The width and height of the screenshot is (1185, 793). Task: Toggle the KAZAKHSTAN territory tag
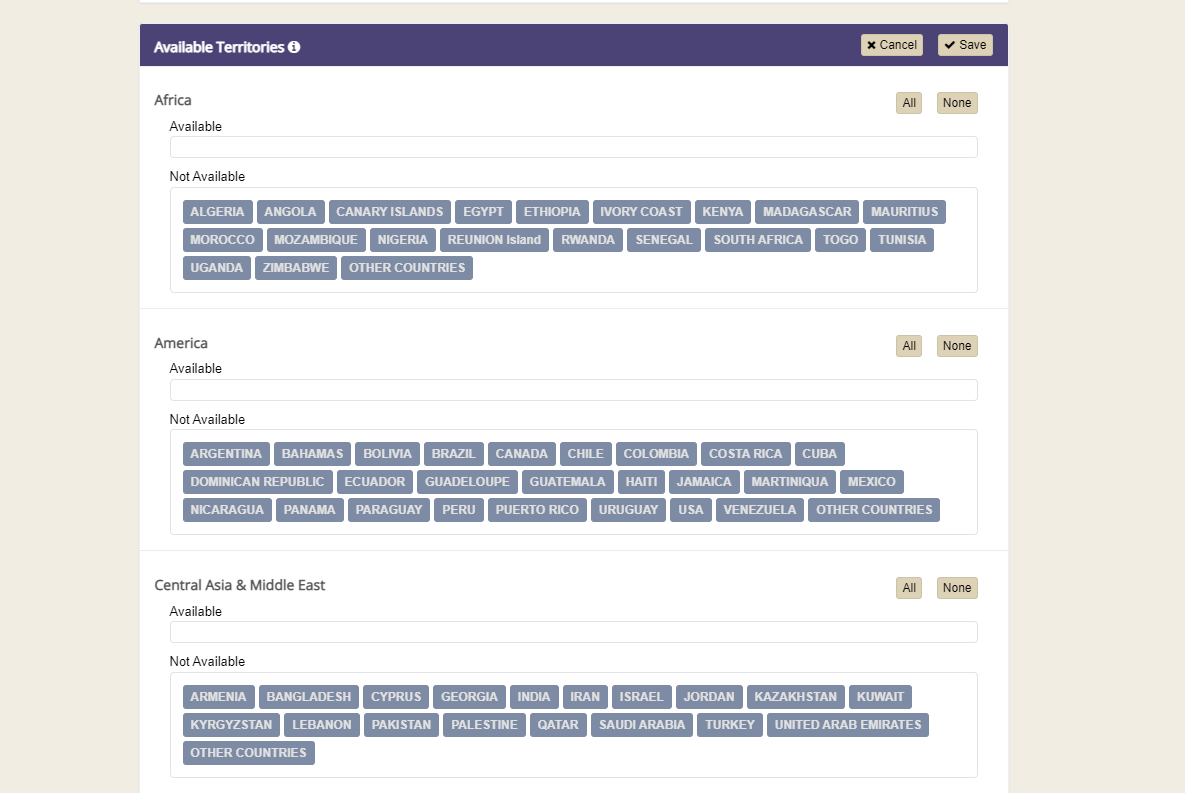(x=795, y=697)
